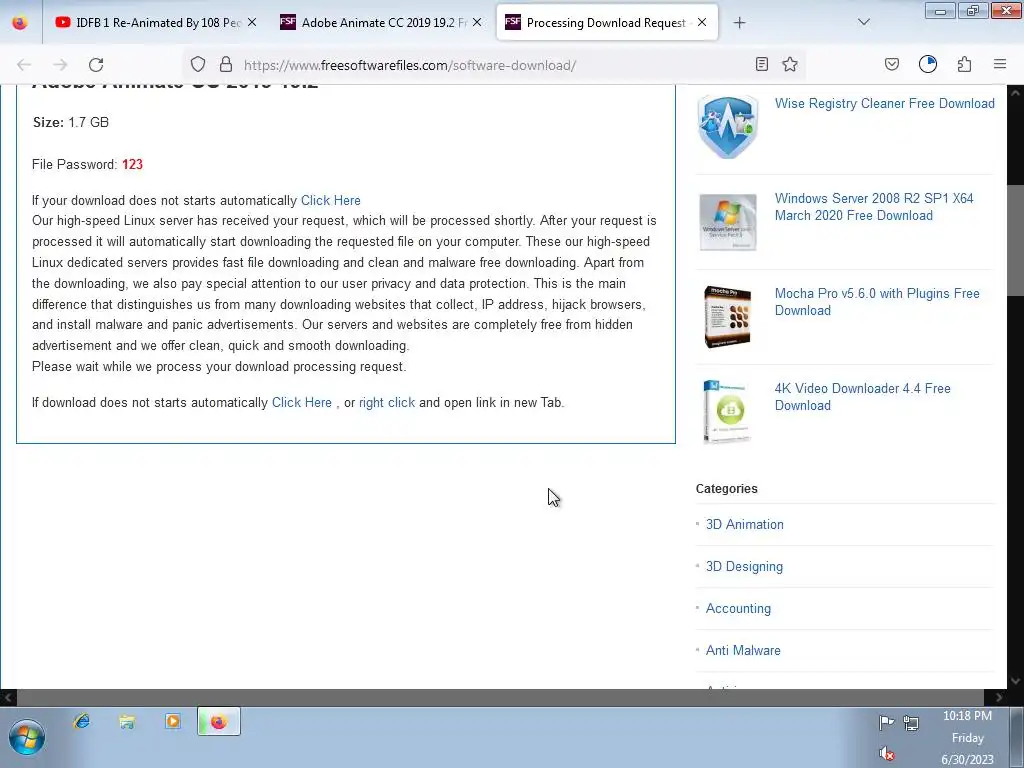Reload the current page
This screenshot has width=1024, height=768.
[96, 65]
